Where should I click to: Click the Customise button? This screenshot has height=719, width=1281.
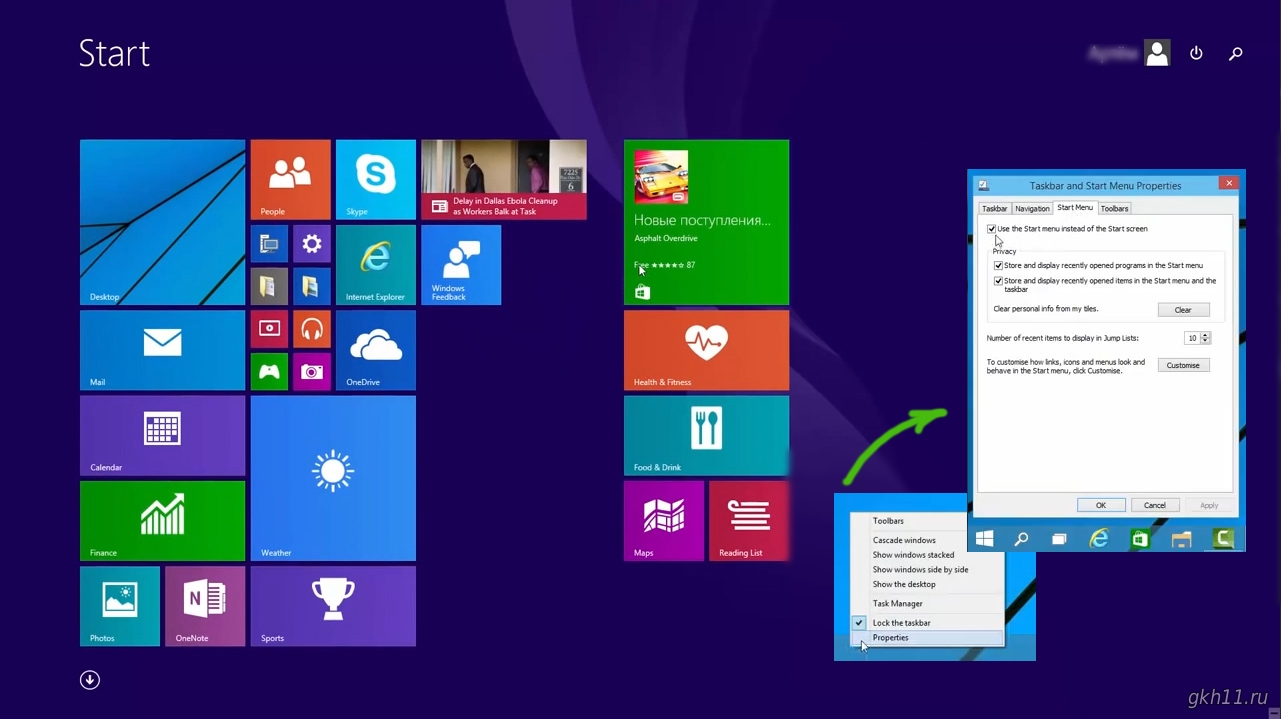pyautogui.click(x=1183, y=365)
